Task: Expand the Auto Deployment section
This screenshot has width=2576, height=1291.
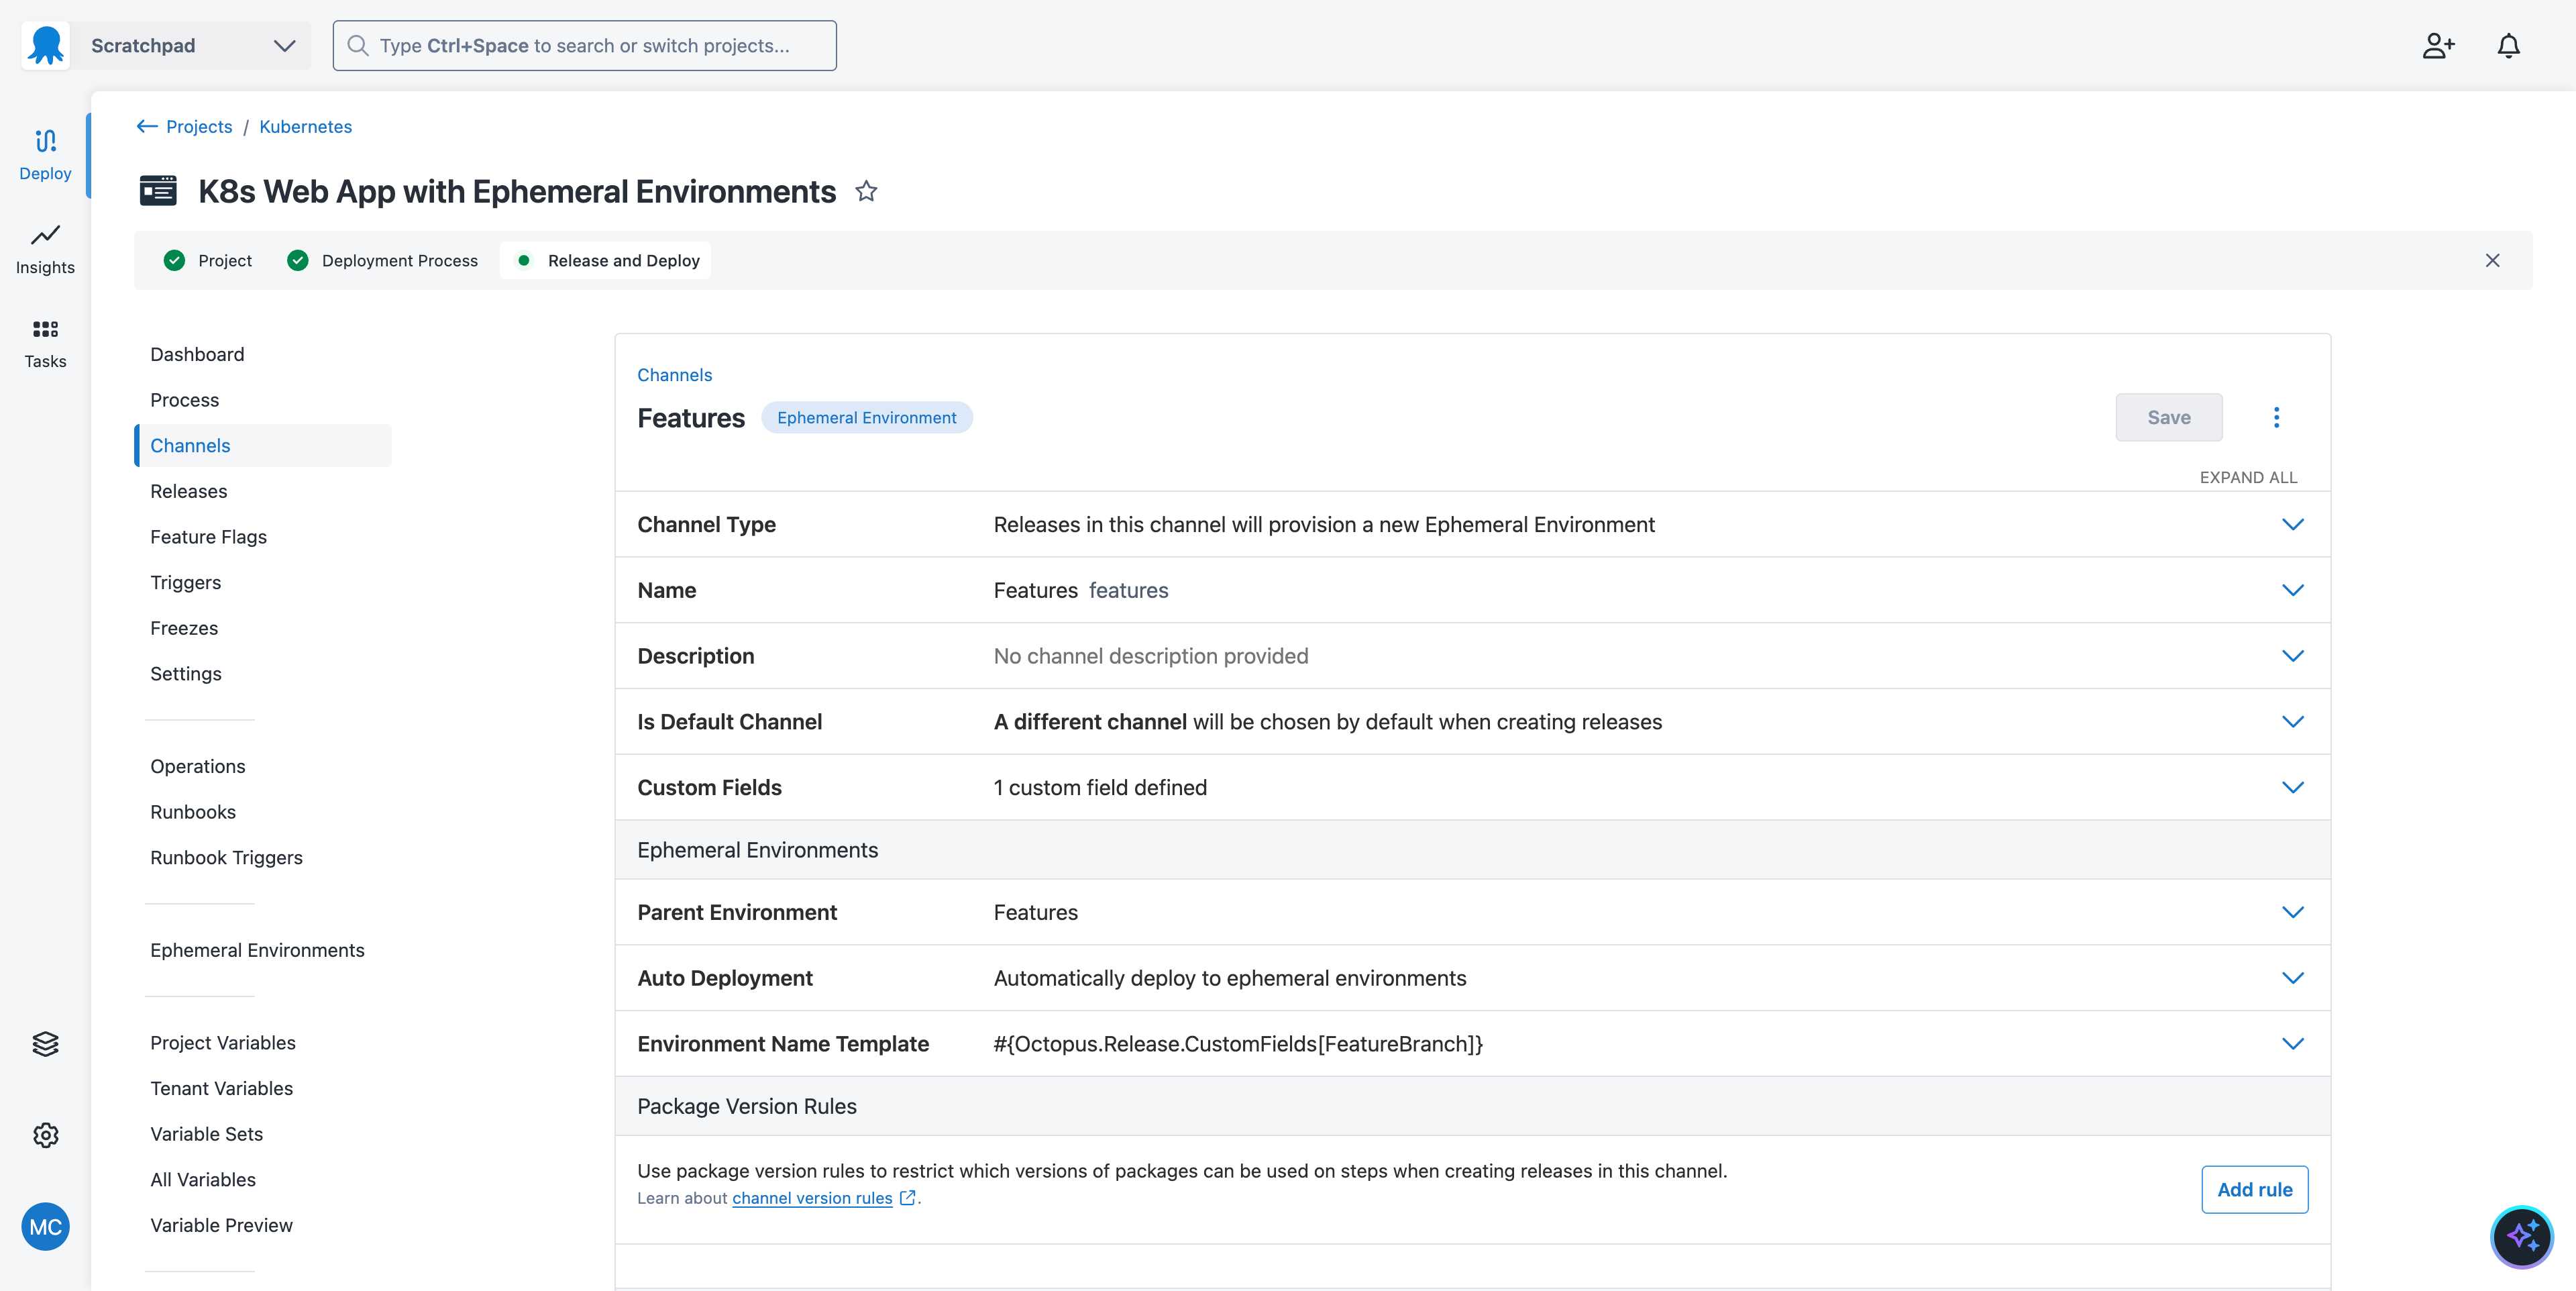Action: (2292, 978)
